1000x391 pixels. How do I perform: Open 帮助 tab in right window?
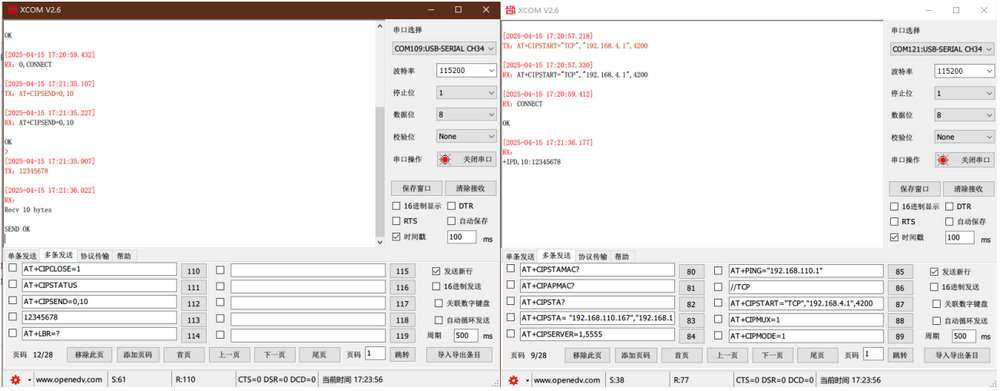coord(622,256)
